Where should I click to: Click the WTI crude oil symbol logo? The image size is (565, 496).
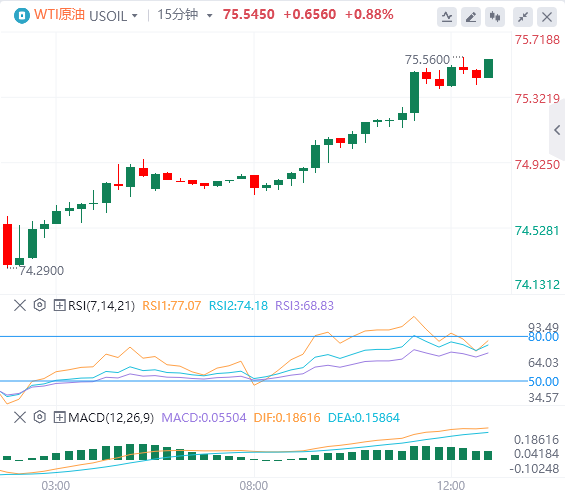point(22,15)
